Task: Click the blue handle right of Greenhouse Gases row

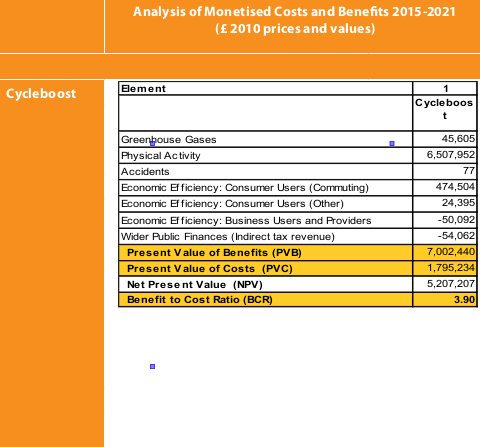Action: tap(392, 144)
